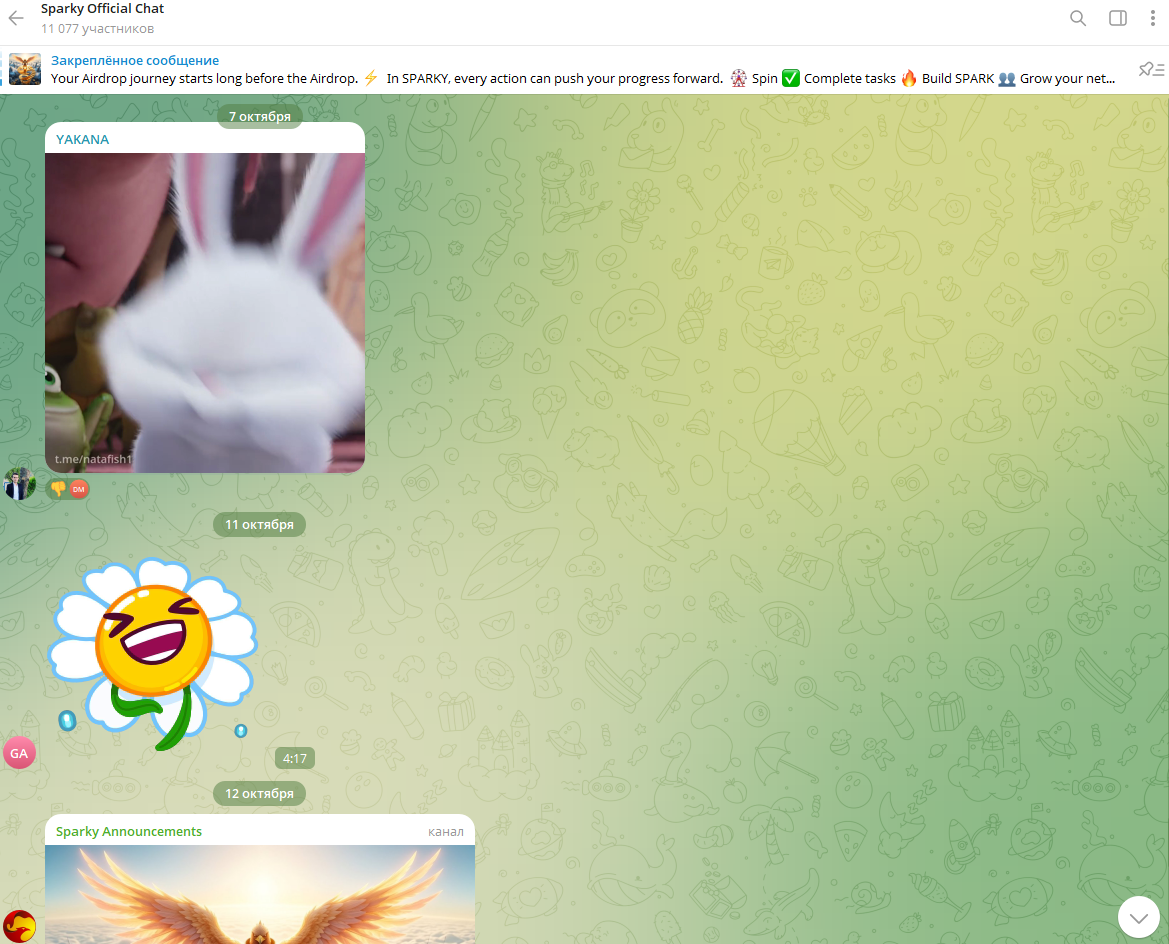Select the '11 октября' date badge
Screen dimensions: 1169x944
[x=259, y=524]
